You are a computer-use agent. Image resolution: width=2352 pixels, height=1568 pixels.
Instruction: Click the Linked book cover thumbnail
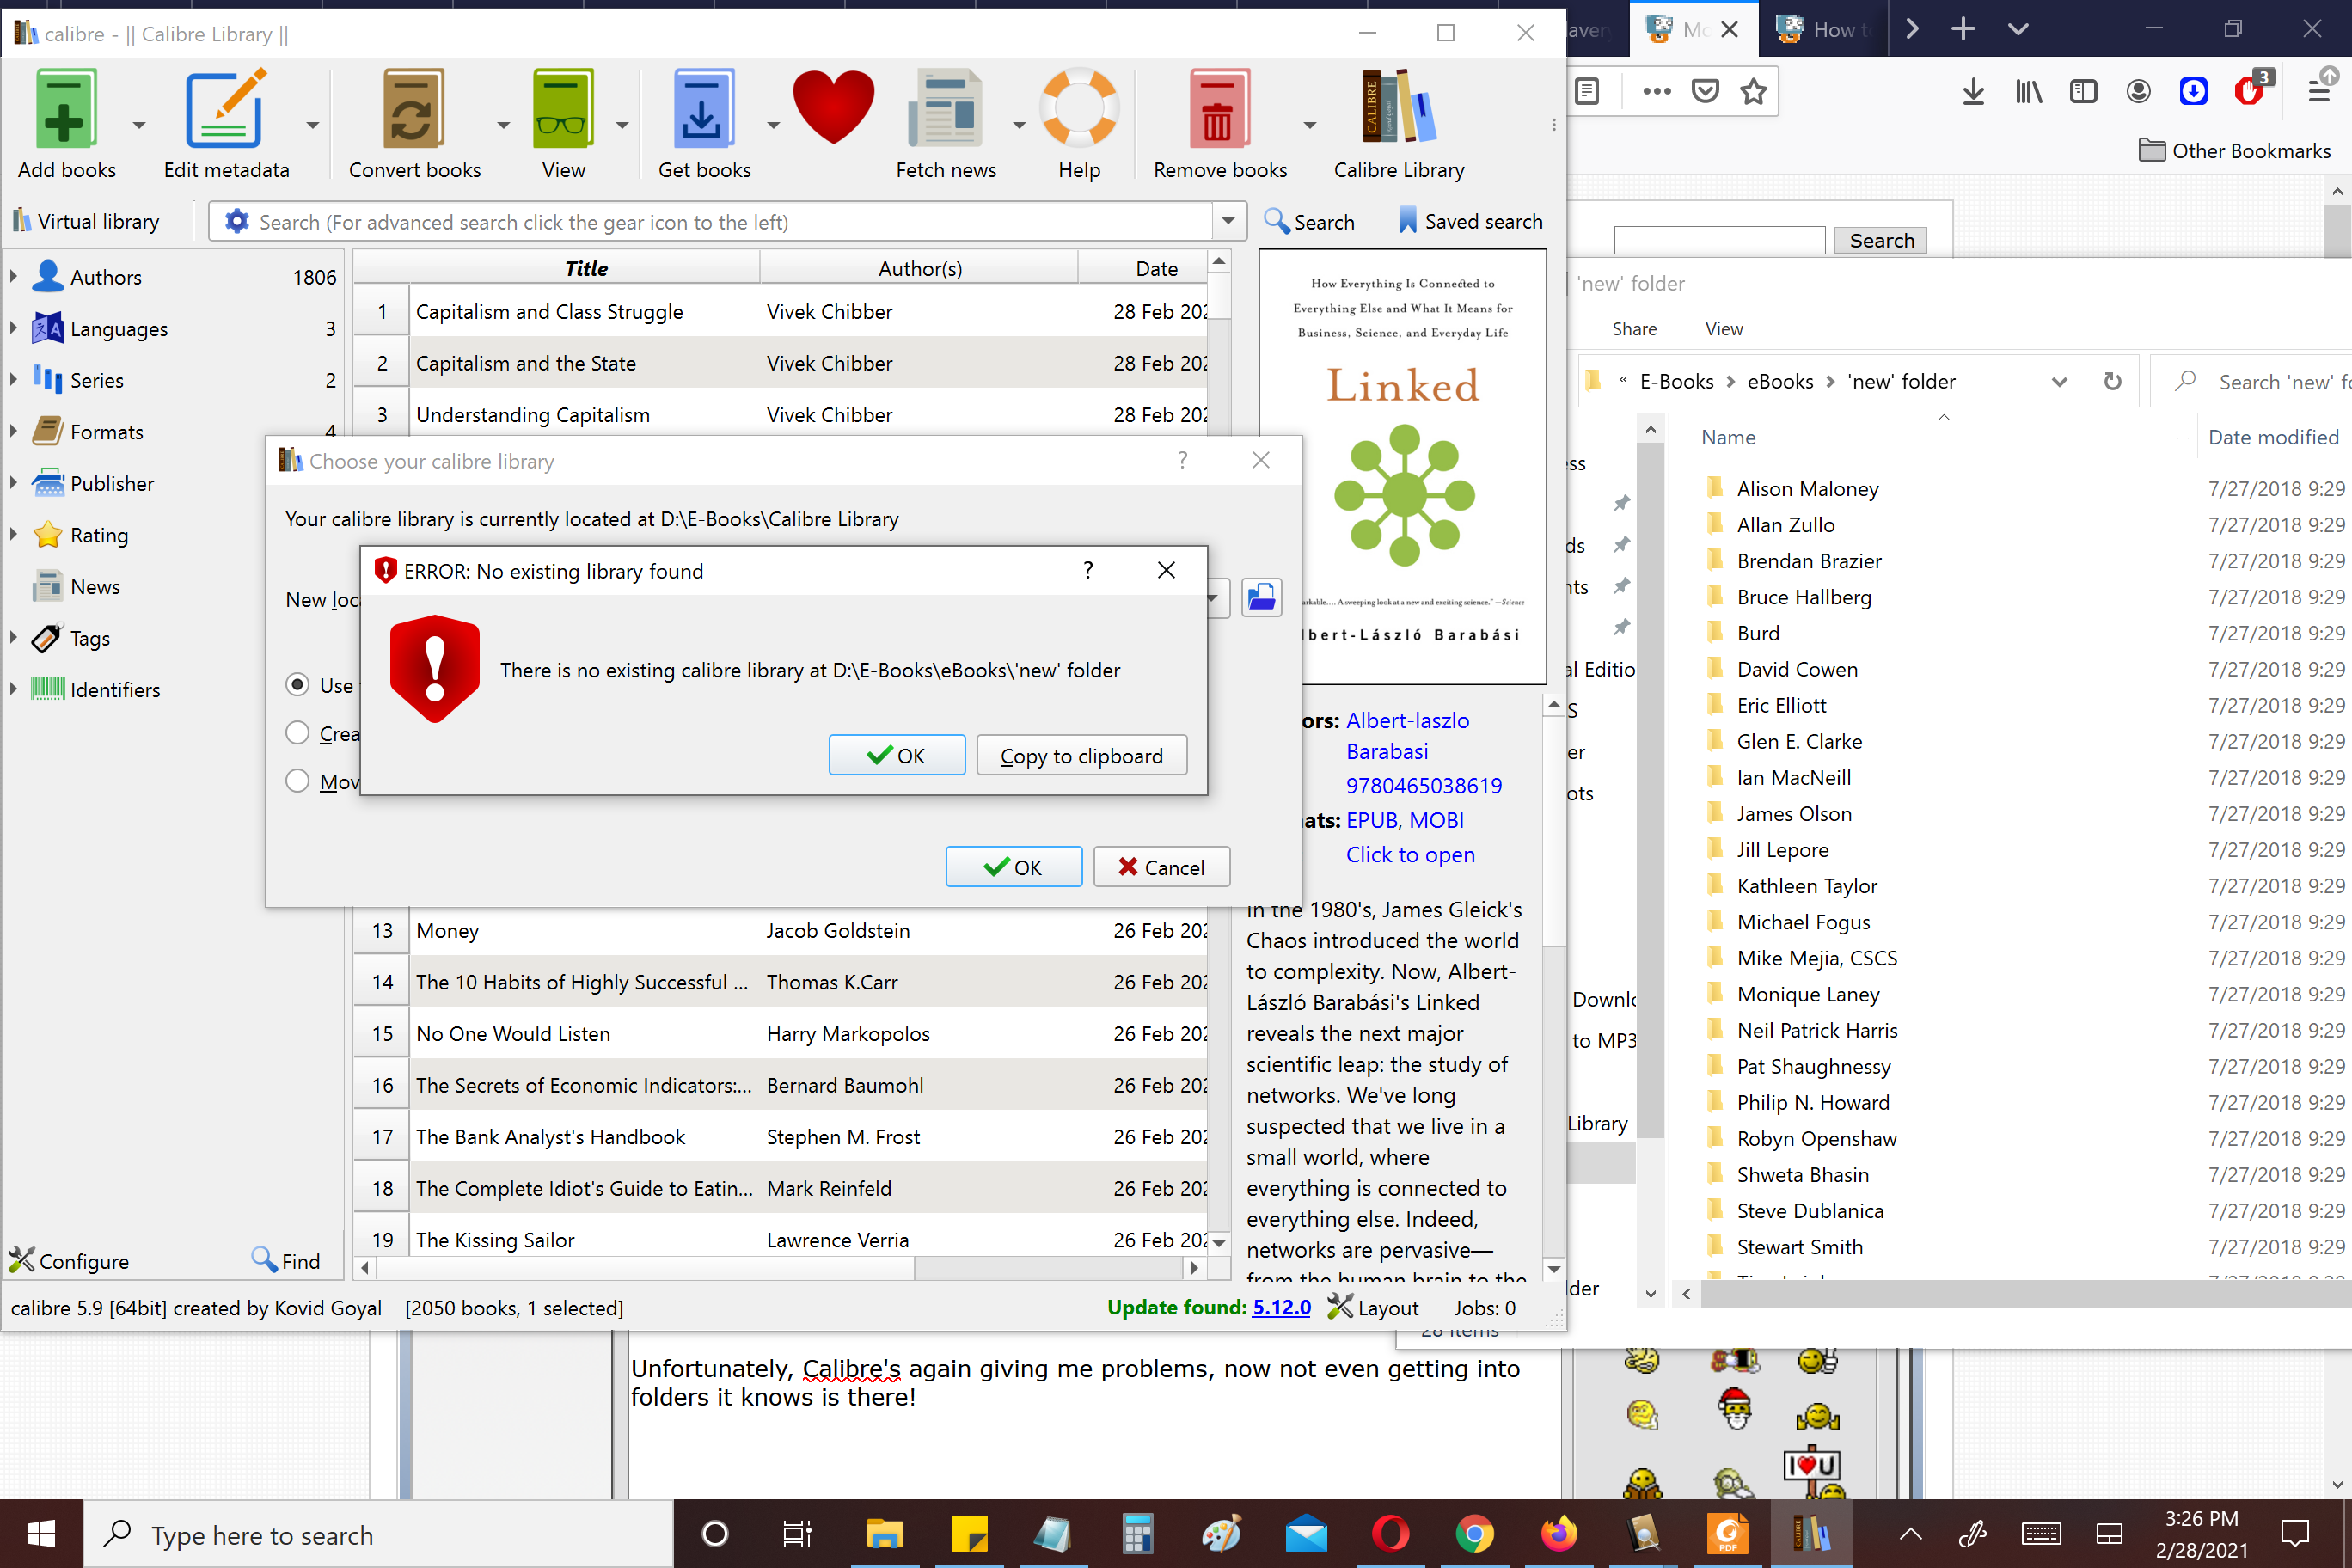coord(1402,465)
